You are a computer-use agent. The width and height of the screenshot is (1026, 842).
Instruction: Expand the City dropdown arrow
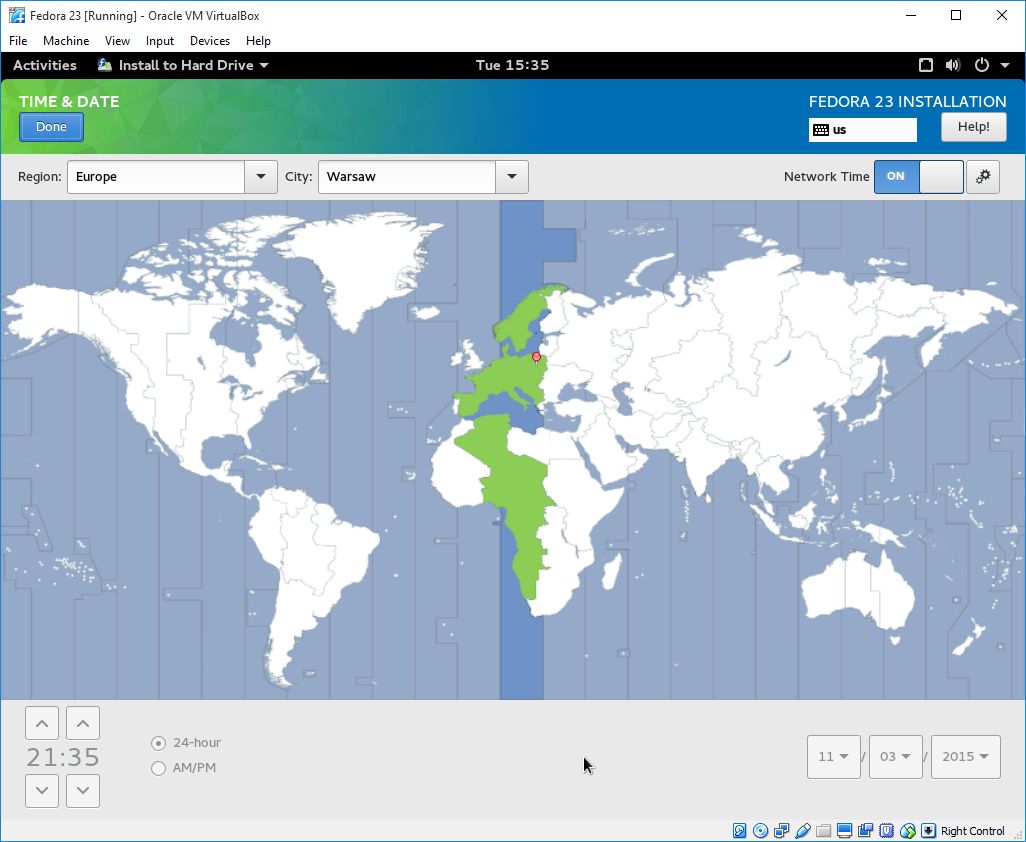click(512, 177)
